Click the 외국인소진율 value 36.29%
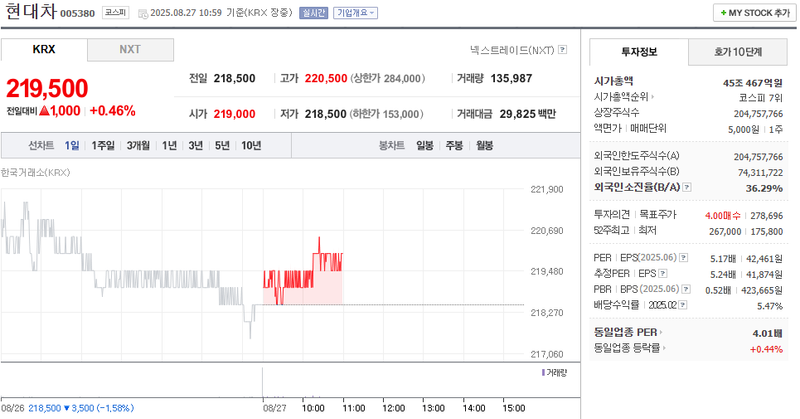Screen dimensions: 800x419 pyautogui.click(x=764, y=188)
